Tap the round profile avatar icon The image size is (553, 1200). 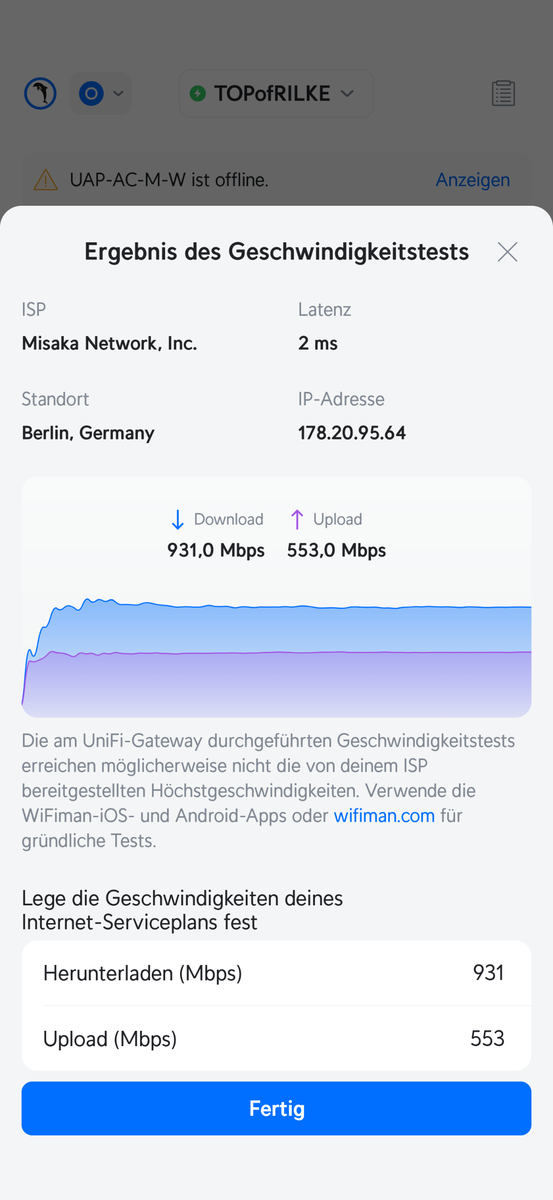[x=40, y=94]
